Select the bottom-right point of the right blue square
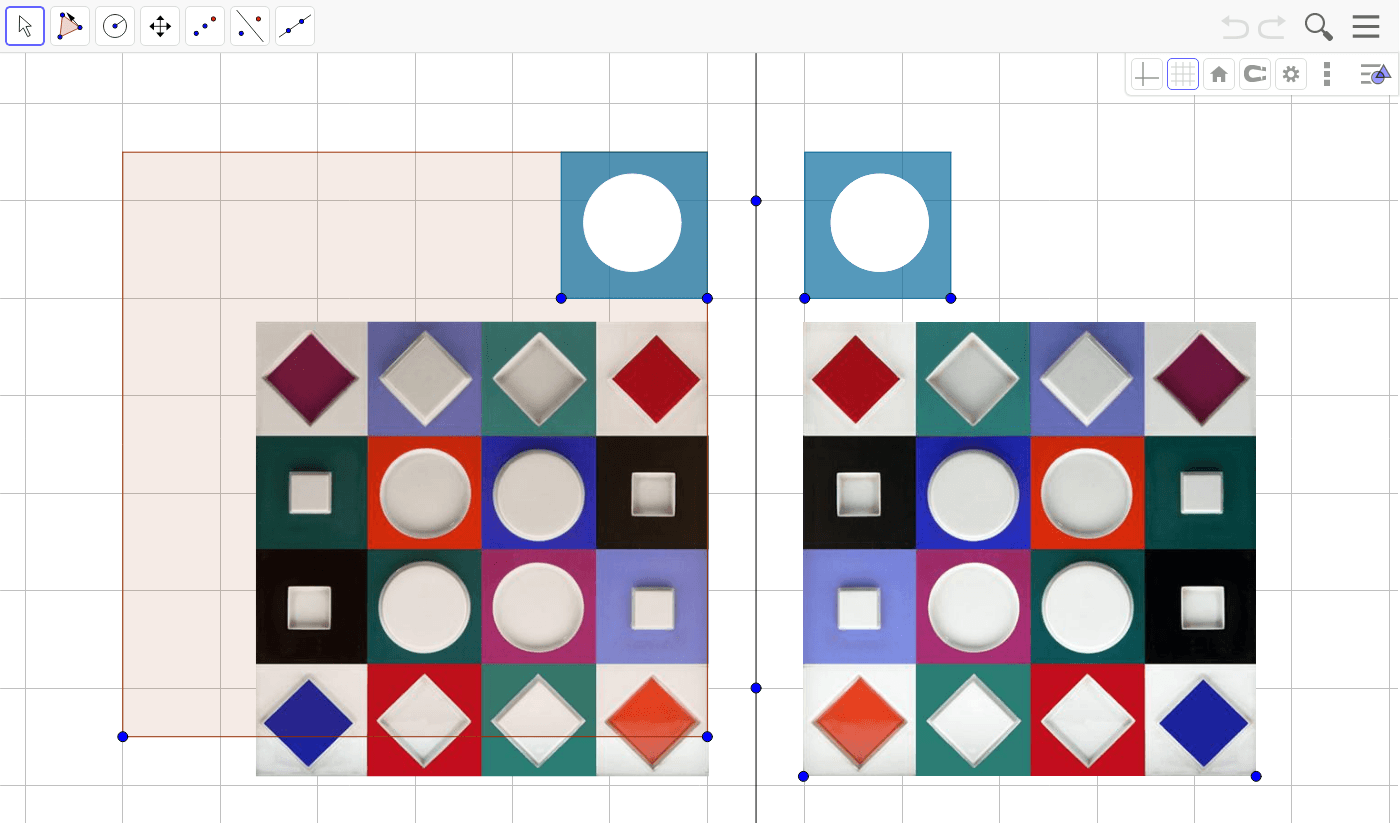This screenshot has width=1400, height=825. (x=951, y=298)
